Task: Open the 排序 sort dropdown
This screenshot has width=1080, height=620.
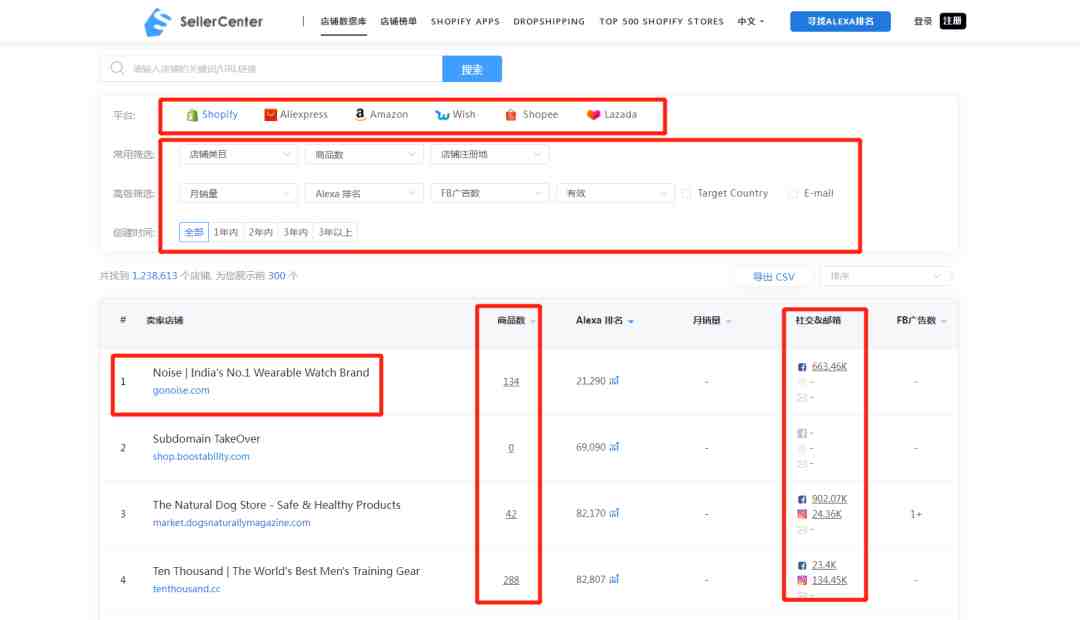Action: point(886,276)
